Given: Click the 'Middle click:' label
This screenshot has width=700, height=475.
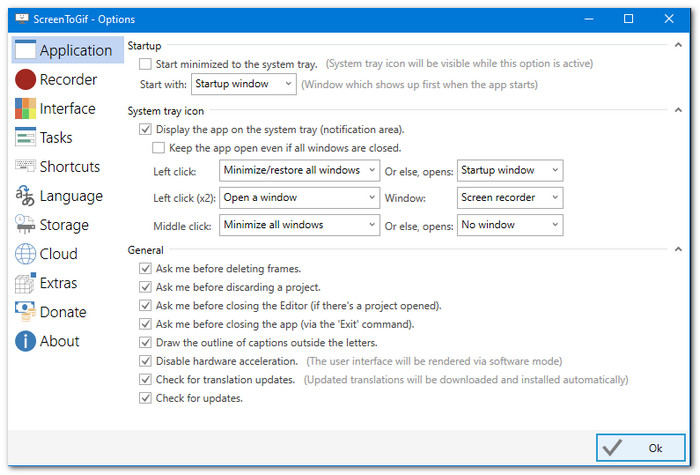Looking at the screenshot, I should click(x=182, y=226).
